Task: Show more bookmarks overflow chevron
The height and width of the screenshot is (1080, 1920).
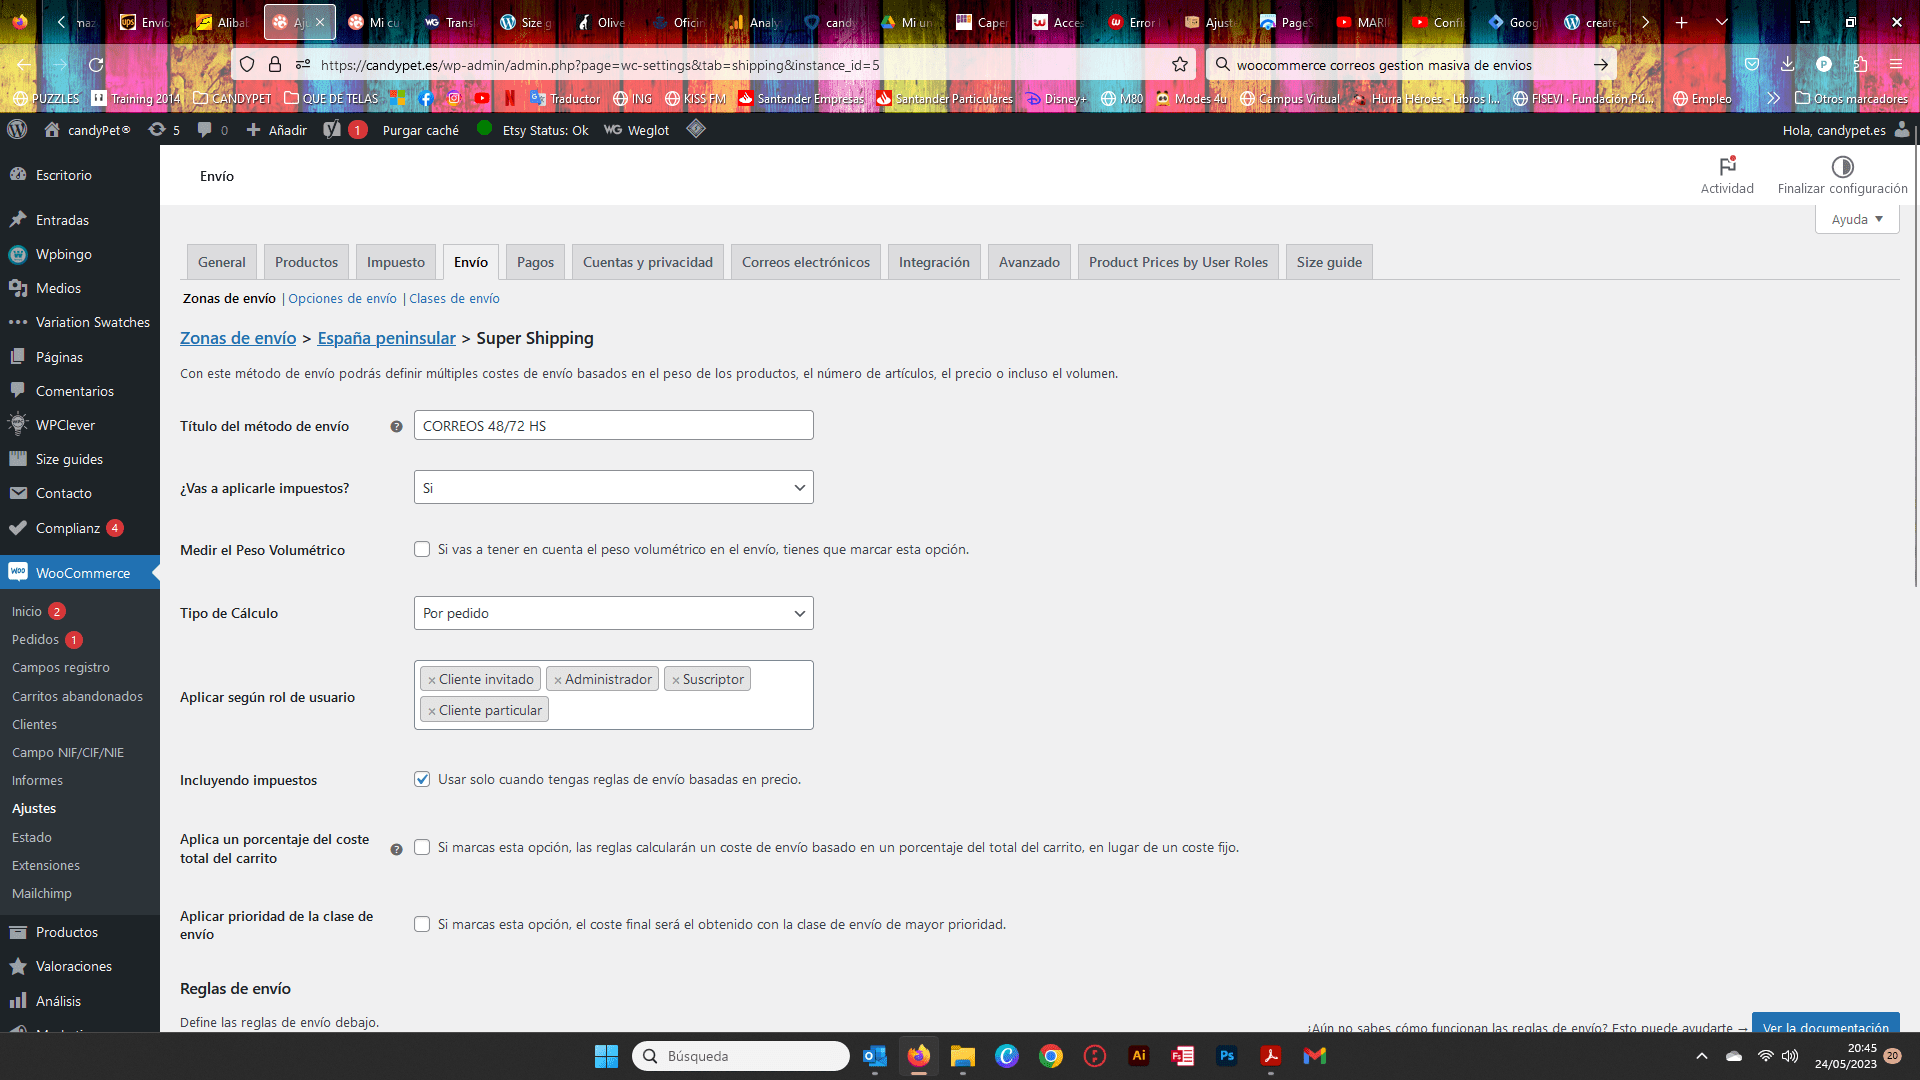Action: coord(1773,98)
